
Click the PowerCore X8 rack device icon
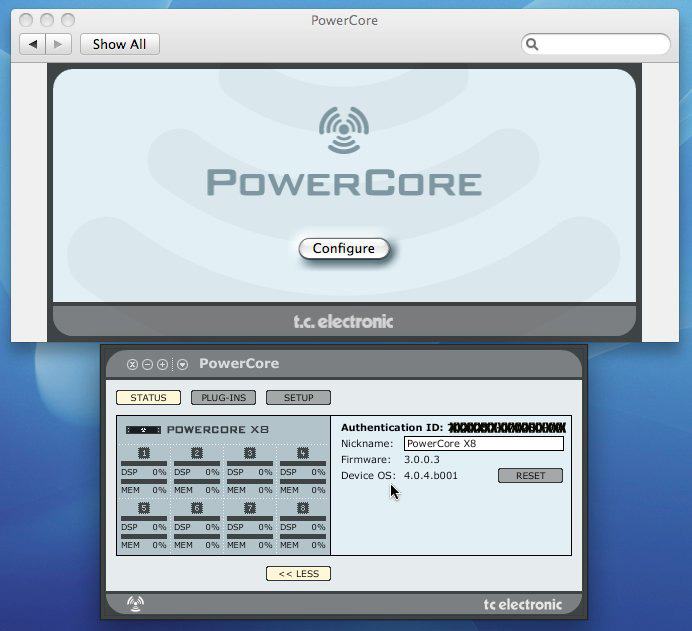[x=143, y=430]
